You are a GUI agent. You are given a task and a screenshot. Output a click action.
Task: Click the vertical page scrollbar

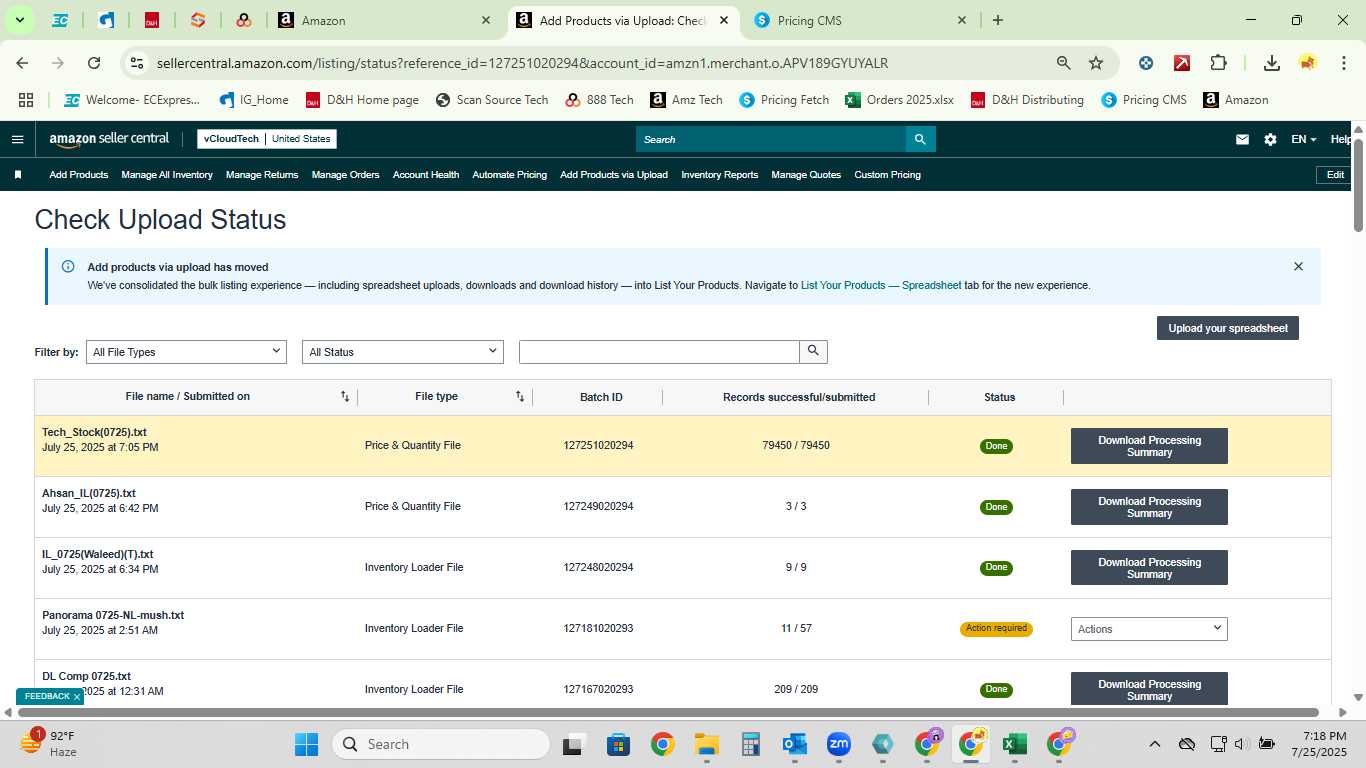click(1358, 185)
